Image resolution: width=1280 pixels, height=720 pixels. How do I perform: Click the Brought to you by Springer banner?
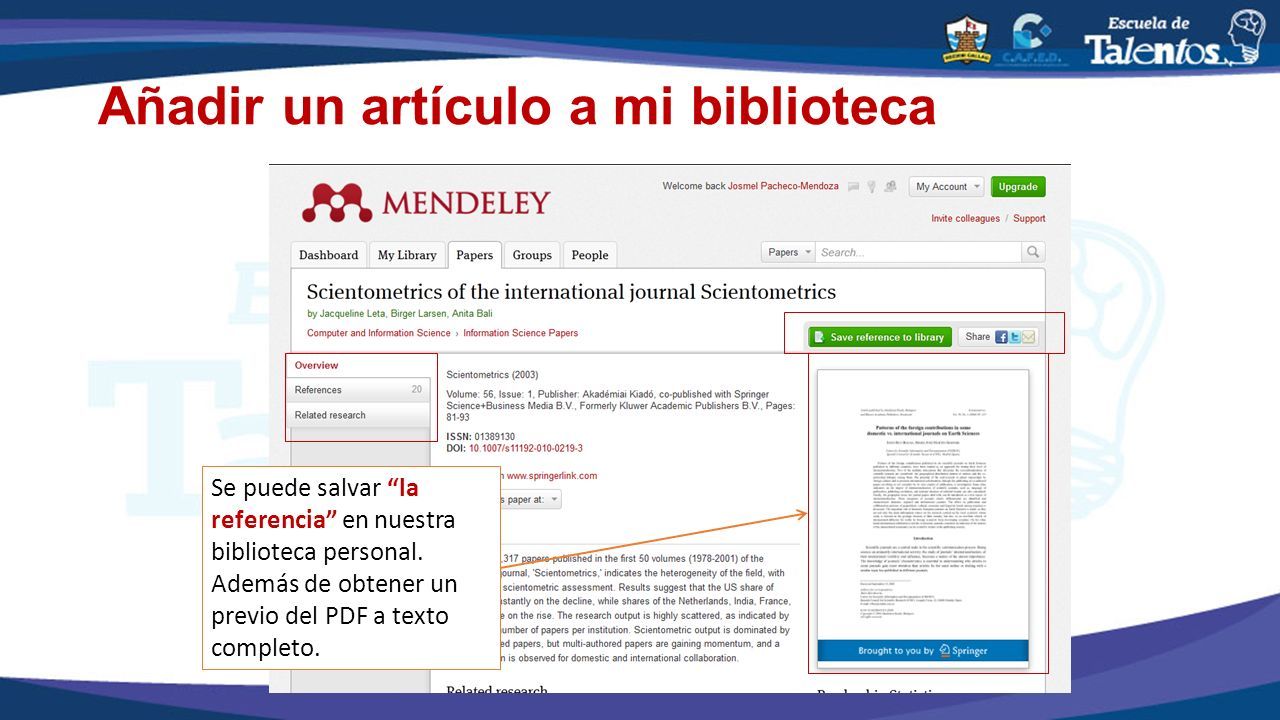[923, 651]
